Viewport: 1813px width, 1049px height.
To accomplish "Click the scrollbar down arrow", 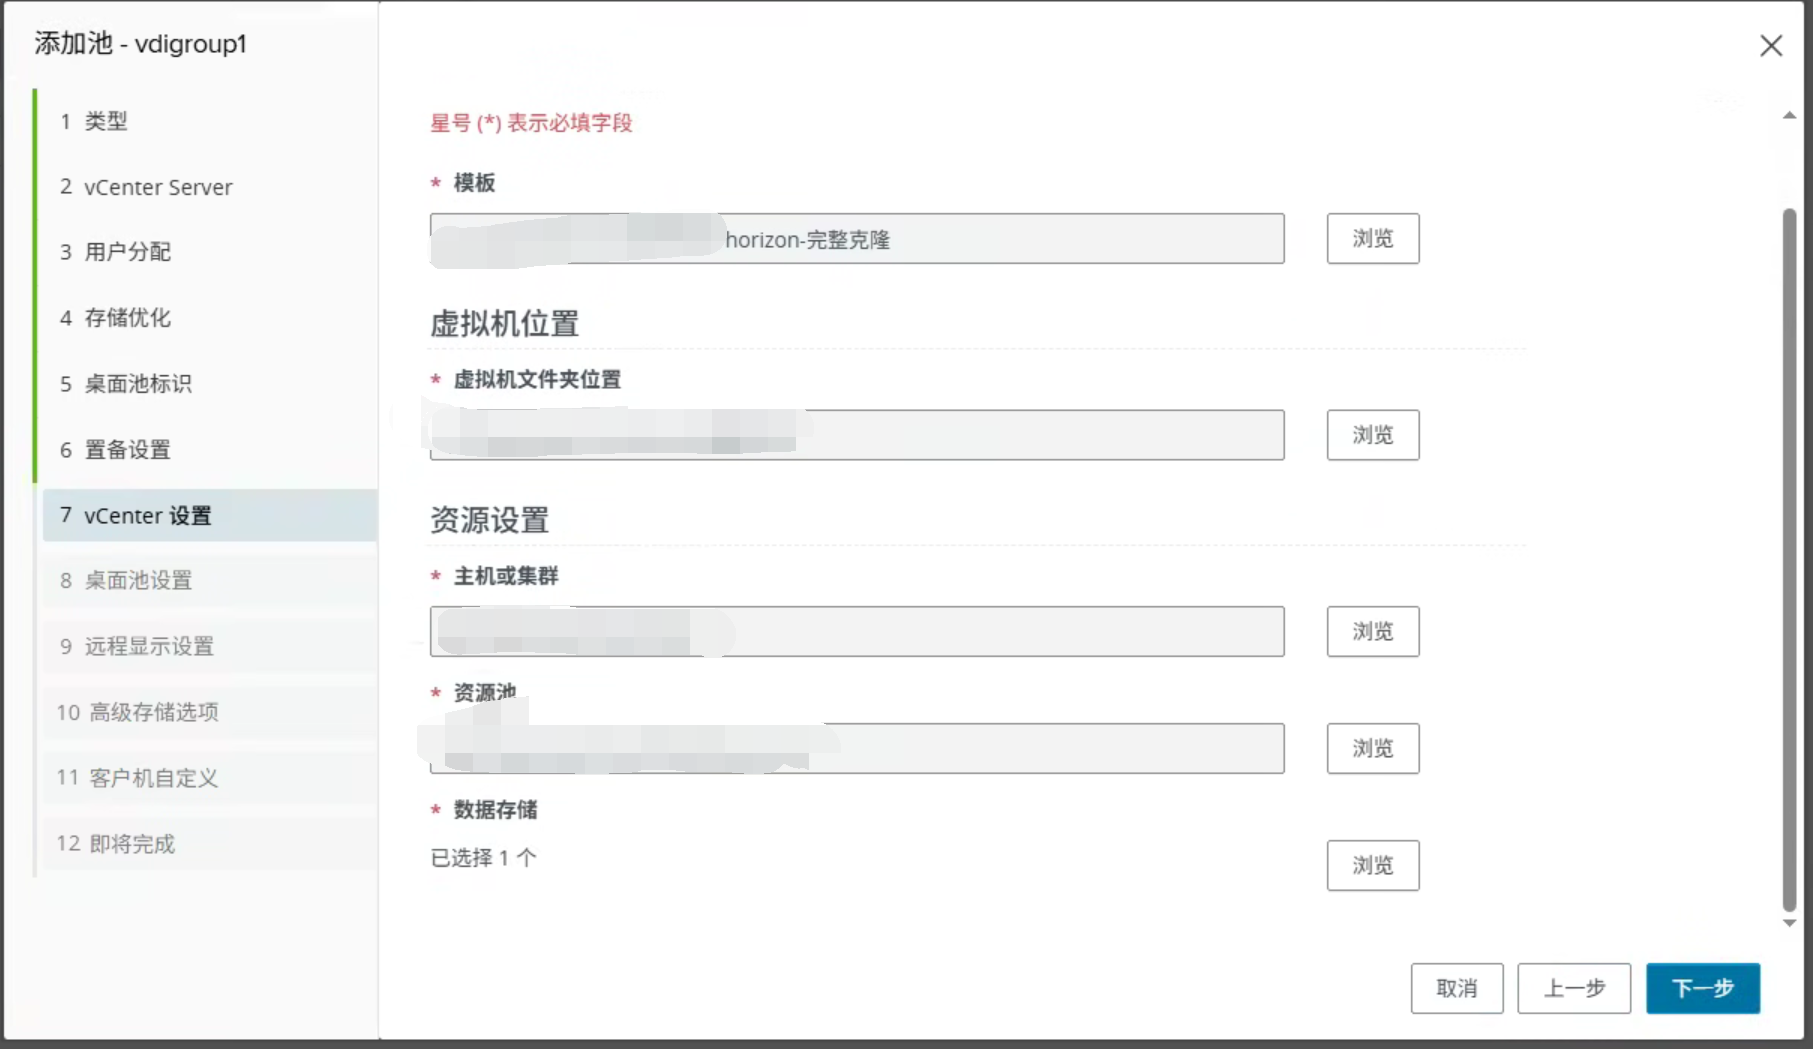I will 1789,923.
